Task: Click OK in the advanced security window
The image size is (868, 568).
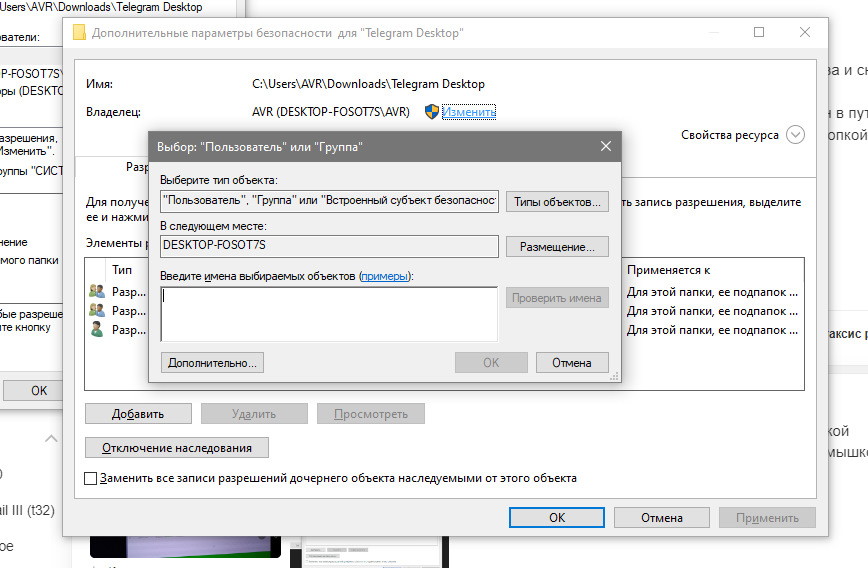Action: 557,518
